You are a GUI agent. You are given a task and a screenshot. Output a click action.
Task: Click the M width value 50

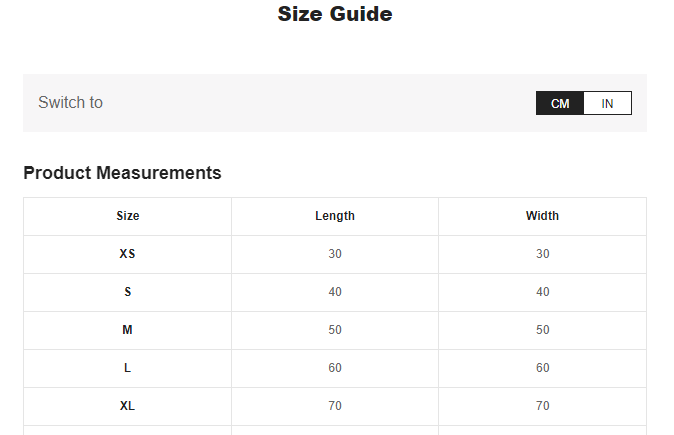click(x=542, y=330)
